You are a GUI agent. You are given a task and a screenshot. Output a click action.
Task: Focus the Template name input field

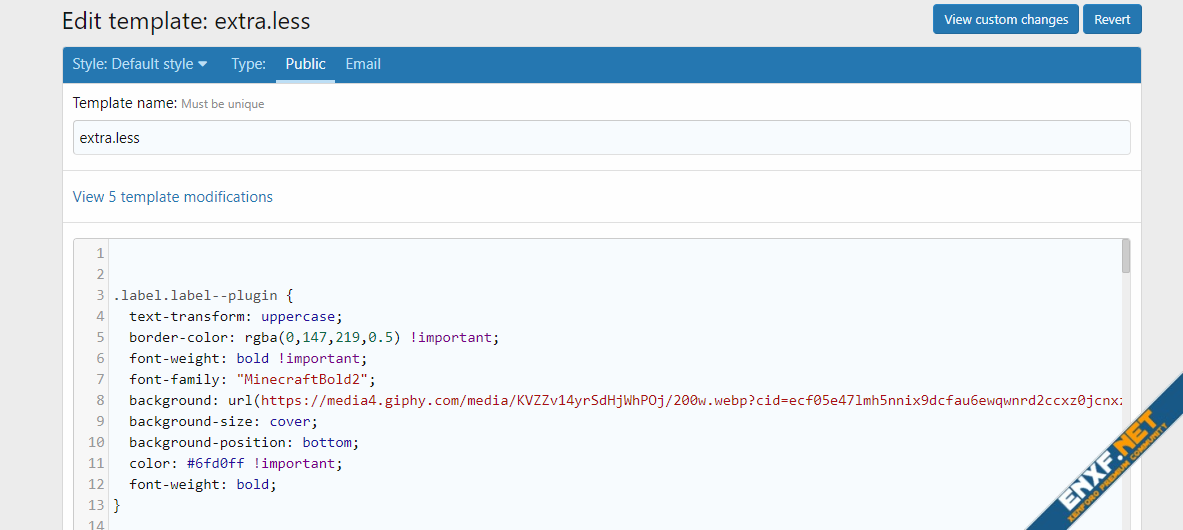pos(601,138)
